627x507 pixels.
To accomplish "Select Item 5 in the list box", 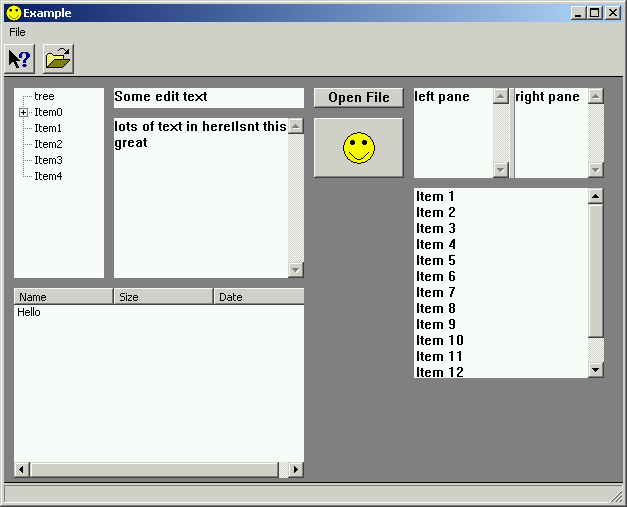I will click(x=436, y=260).
